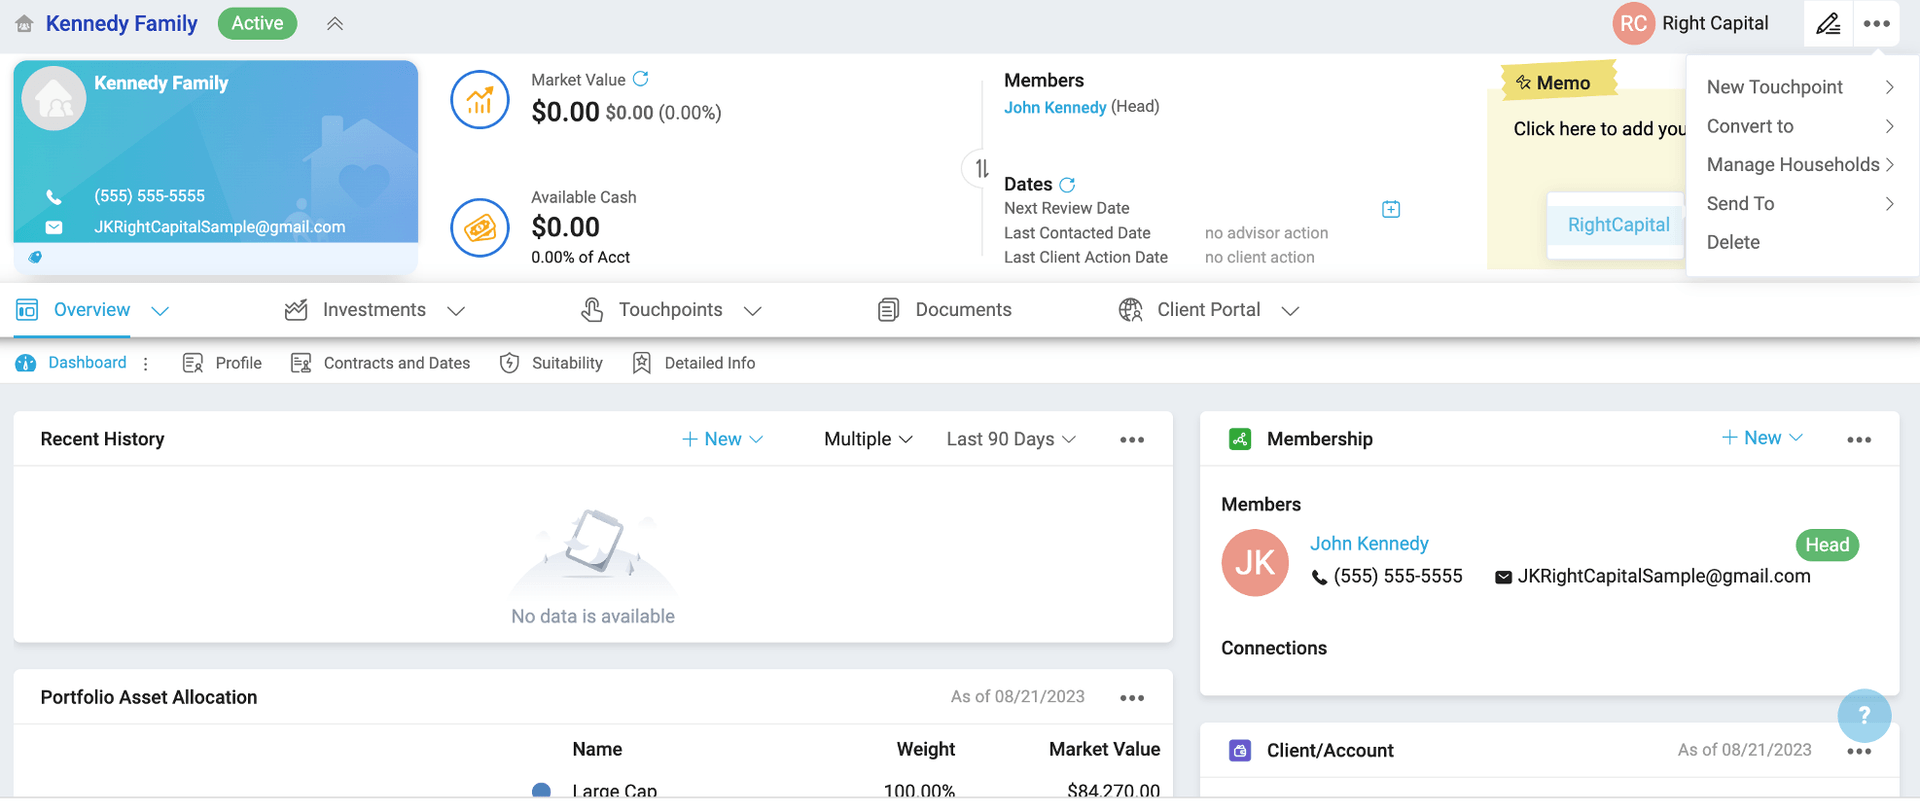Click the add date plus icon

(x=1390, y=209)
